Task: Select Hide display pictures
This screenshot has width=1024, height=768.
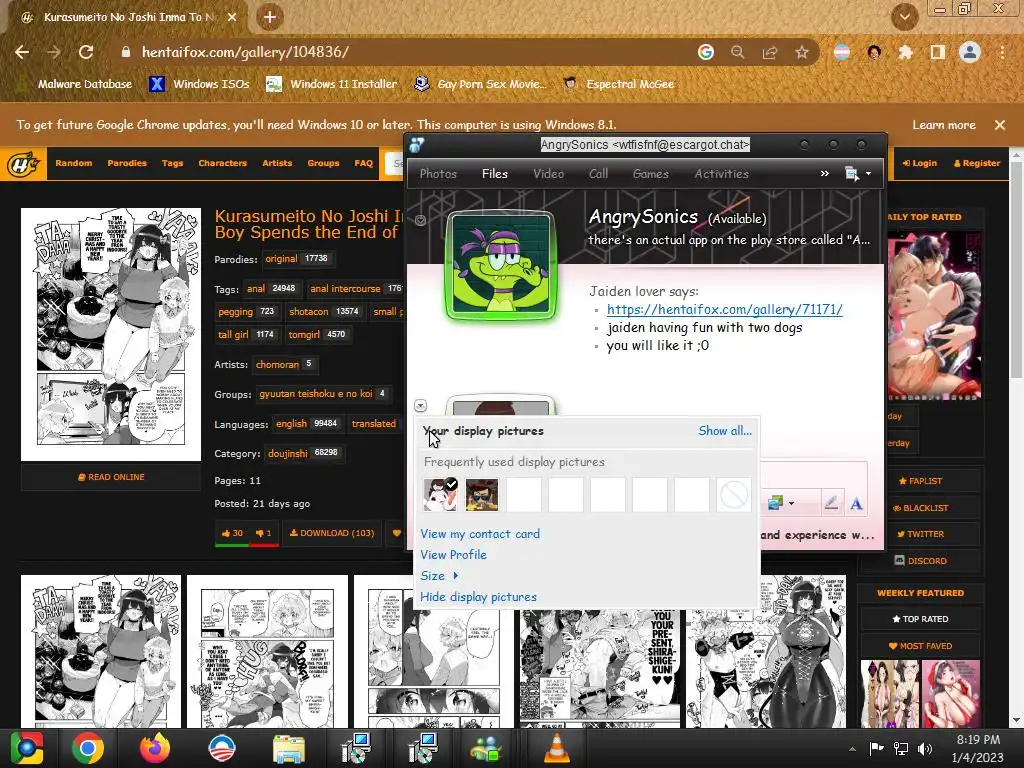Action: pos(479,597)
